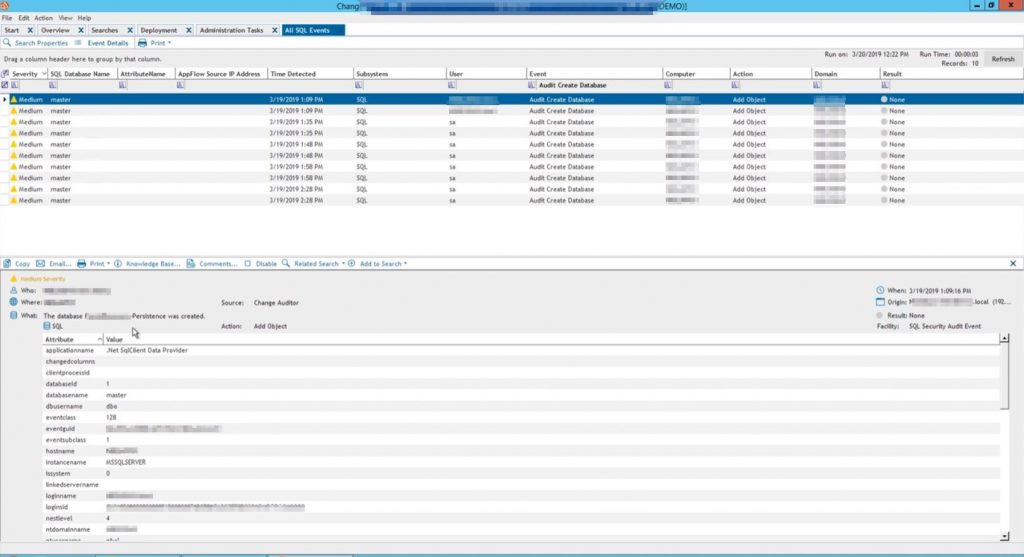
Task: Toggle the Disable checkbox
Action: coord(248,264)
